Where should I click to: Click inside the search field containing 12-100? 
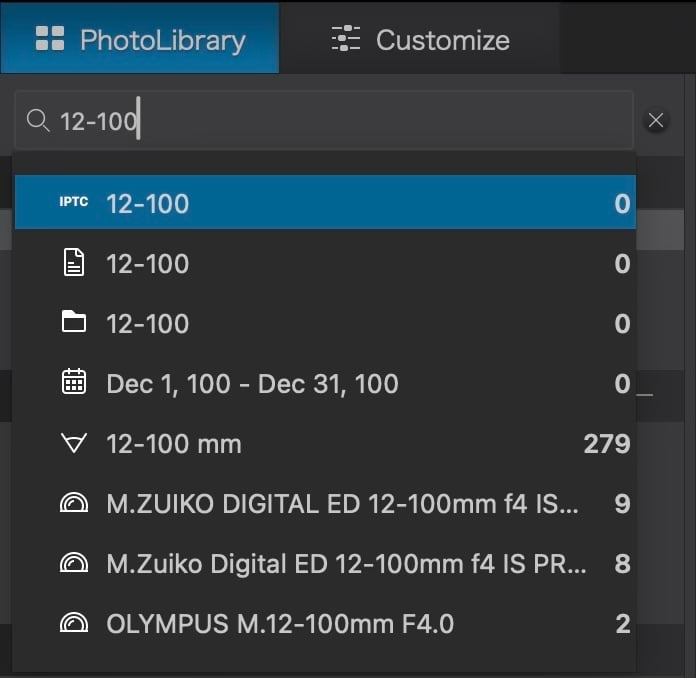340,121
